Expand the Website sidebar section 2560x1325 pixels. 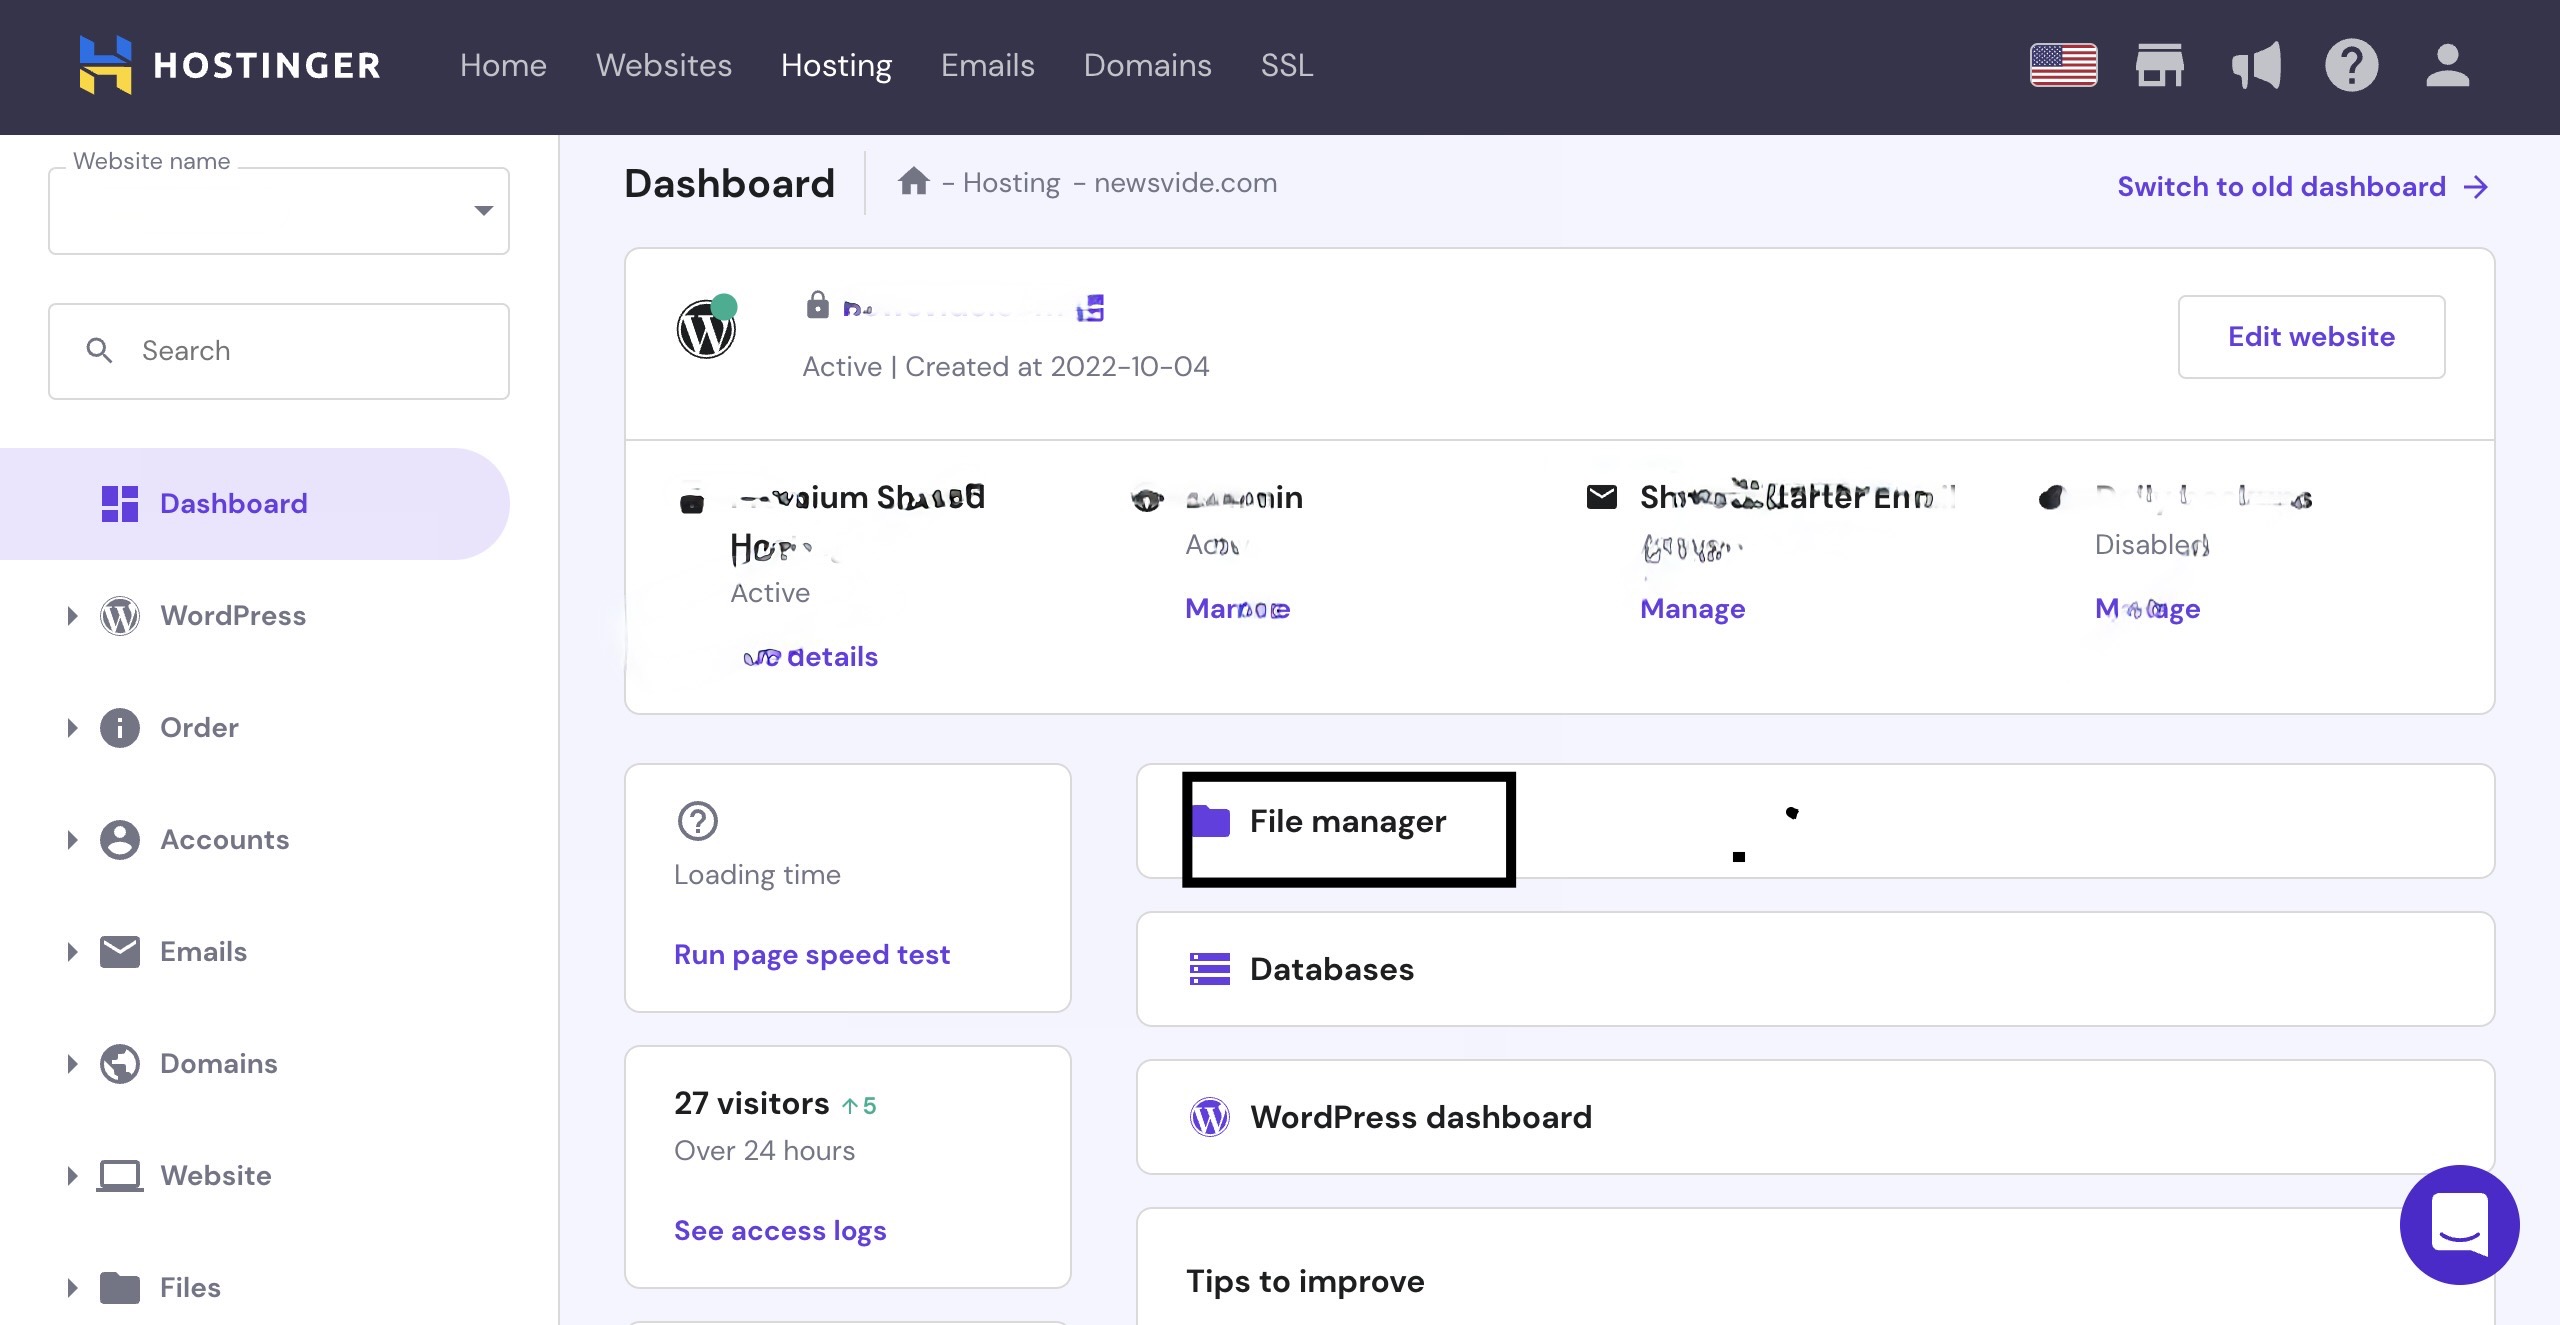click(72, 1176)
